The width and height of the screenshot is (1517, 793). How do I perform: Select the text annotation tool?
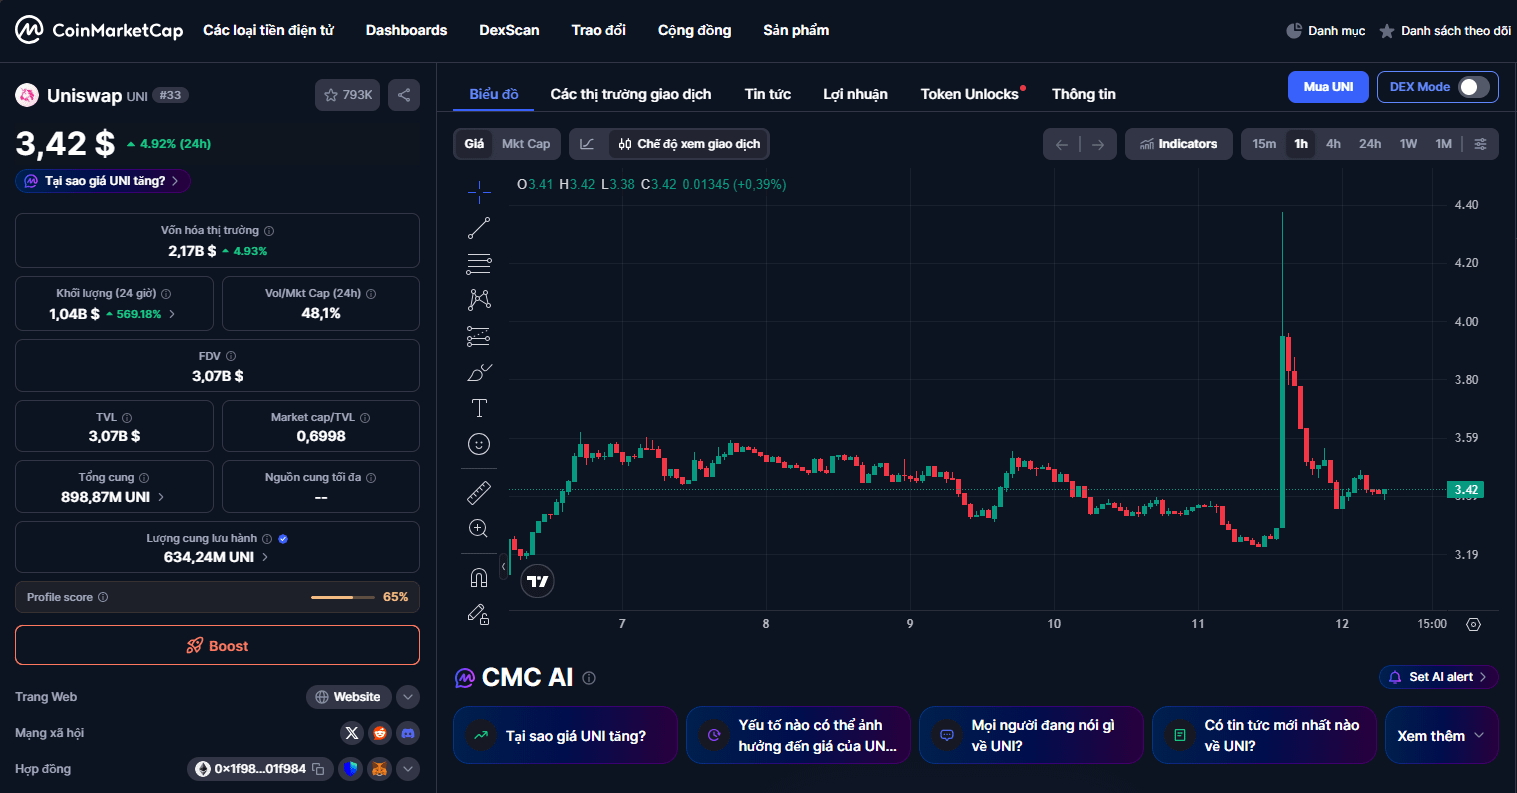coord(479,408)
